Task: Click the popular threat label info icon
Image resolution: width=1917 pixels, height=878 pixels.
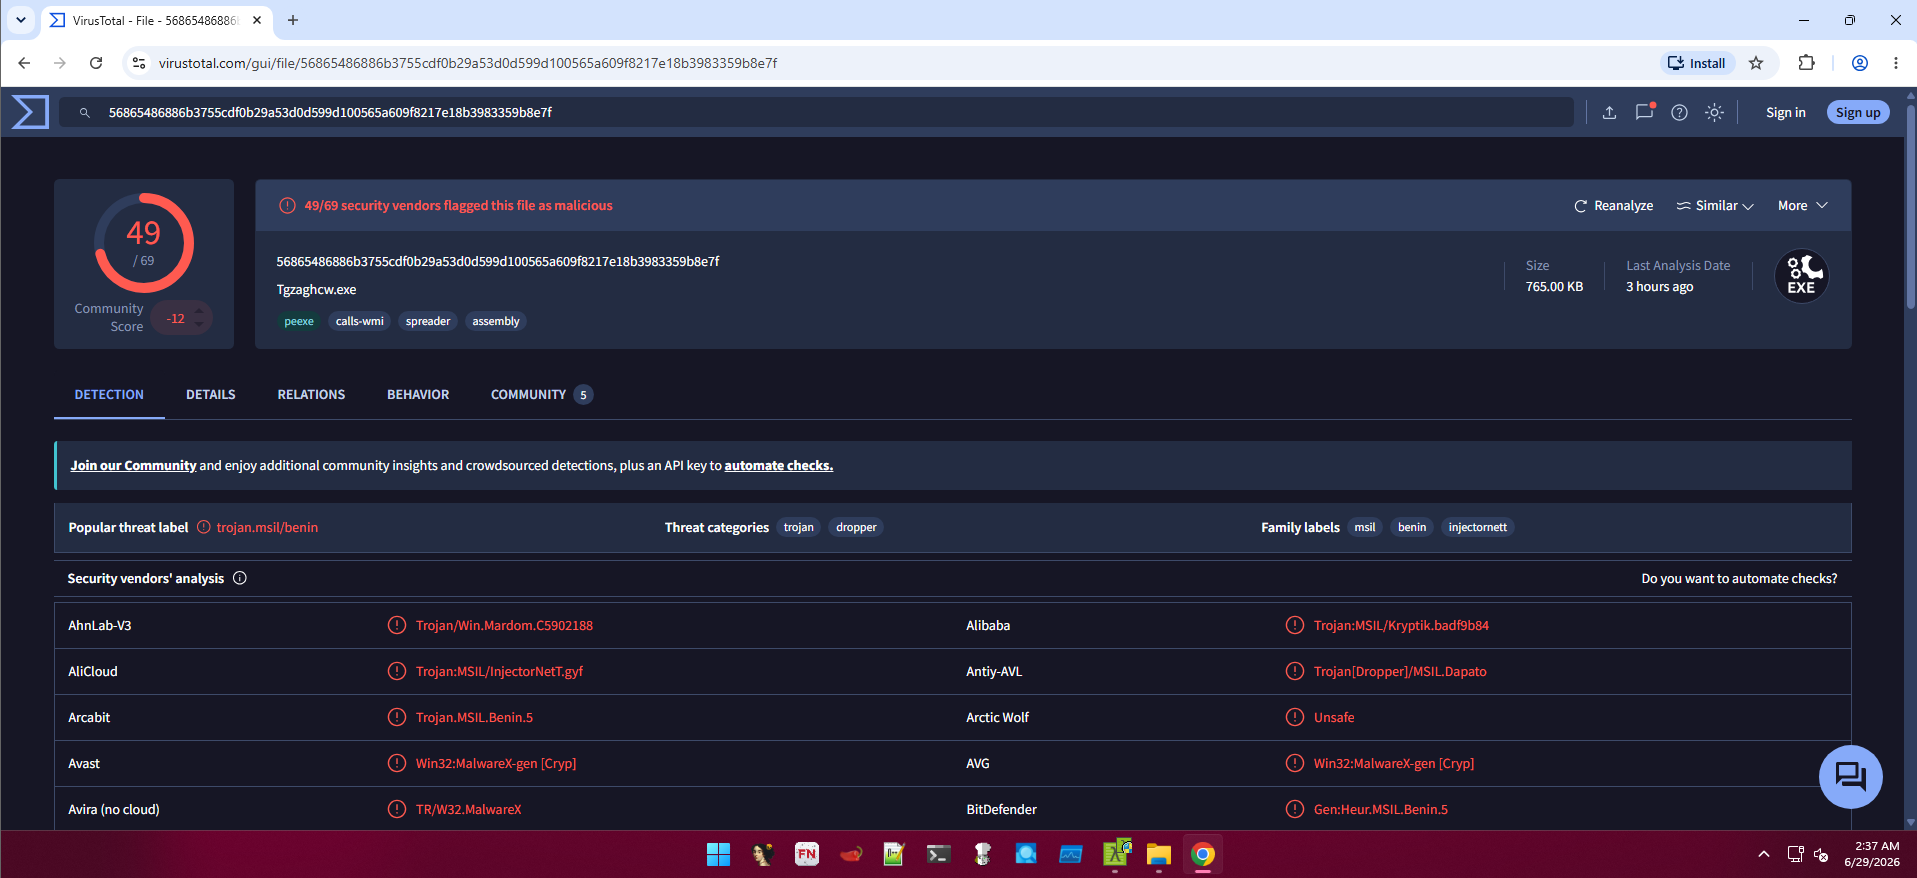Action: (204, 528)
